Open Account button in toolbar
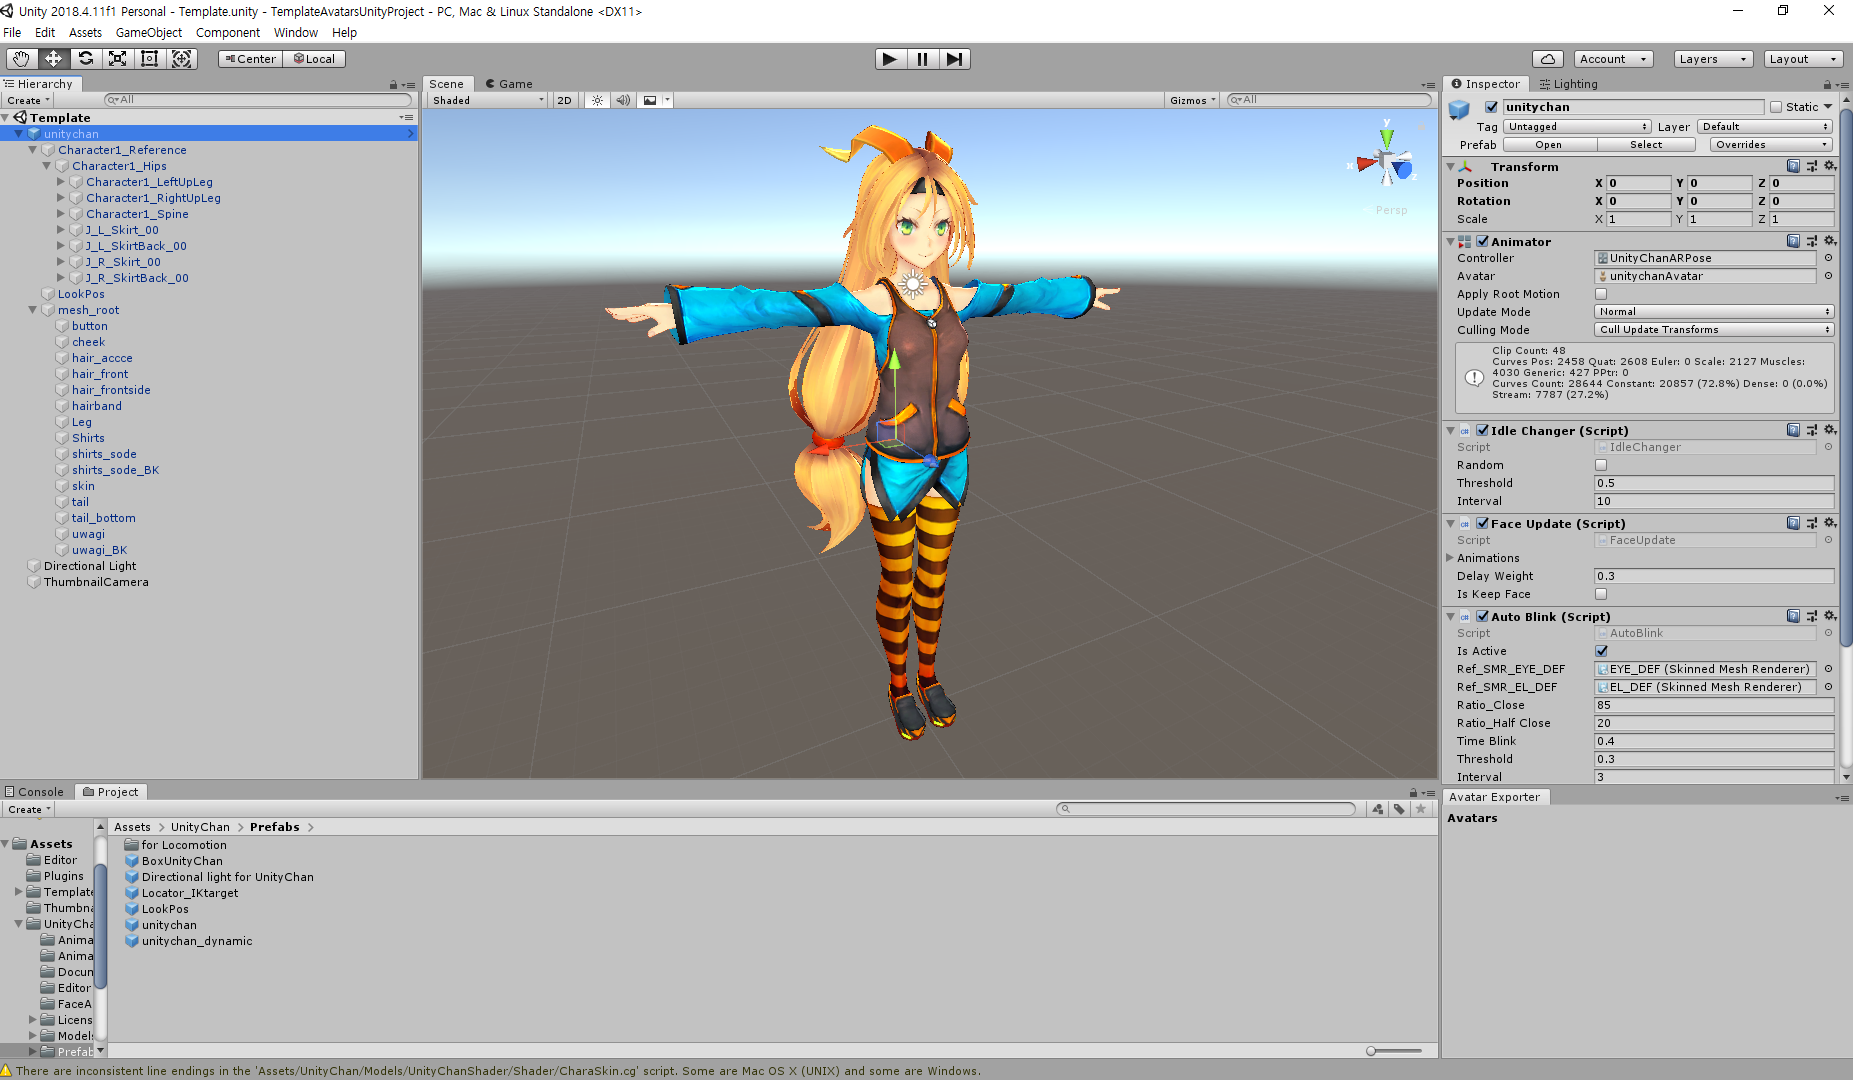This screenshot has width=1853, height=1080. [1613, 59]
